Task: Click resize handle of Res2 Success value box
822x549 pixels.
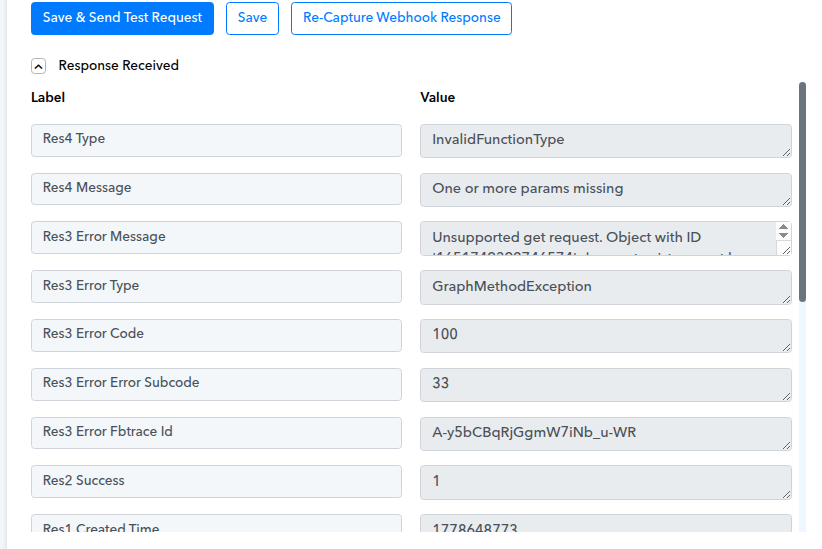Action: pos(786,494)
